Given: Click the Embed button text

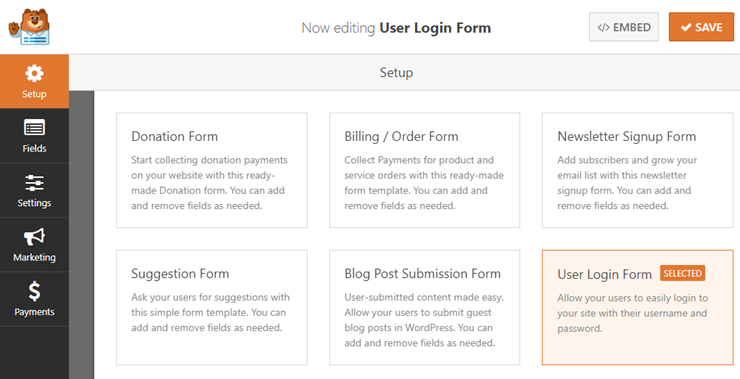Looking at the screenshot, I should coord(632,27).
